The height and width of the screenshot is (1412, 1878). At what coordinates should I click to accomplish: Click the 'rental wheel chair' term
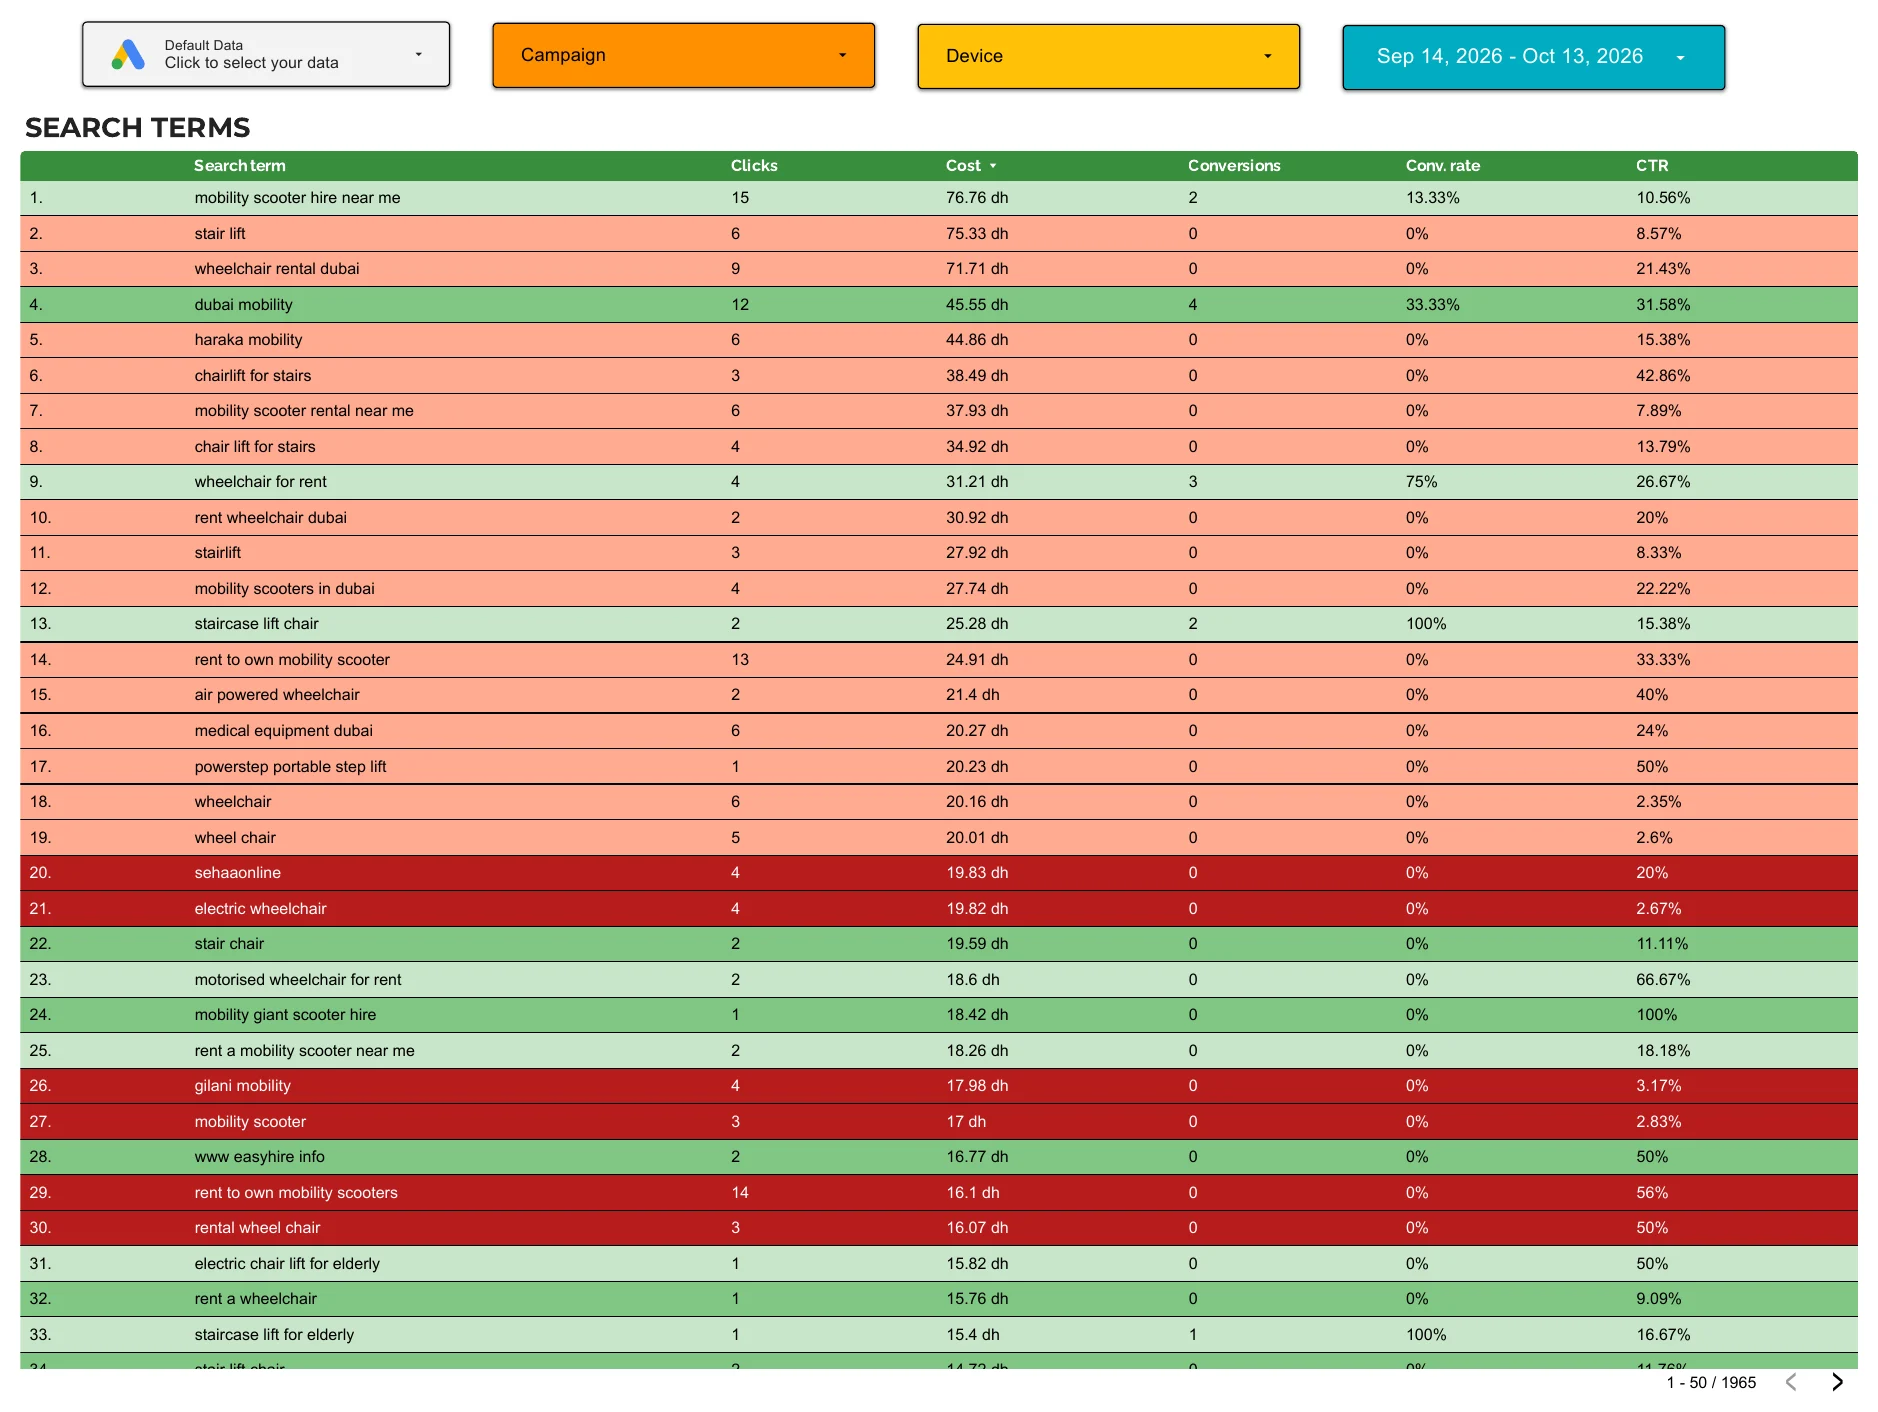(x=258, y=1228)
